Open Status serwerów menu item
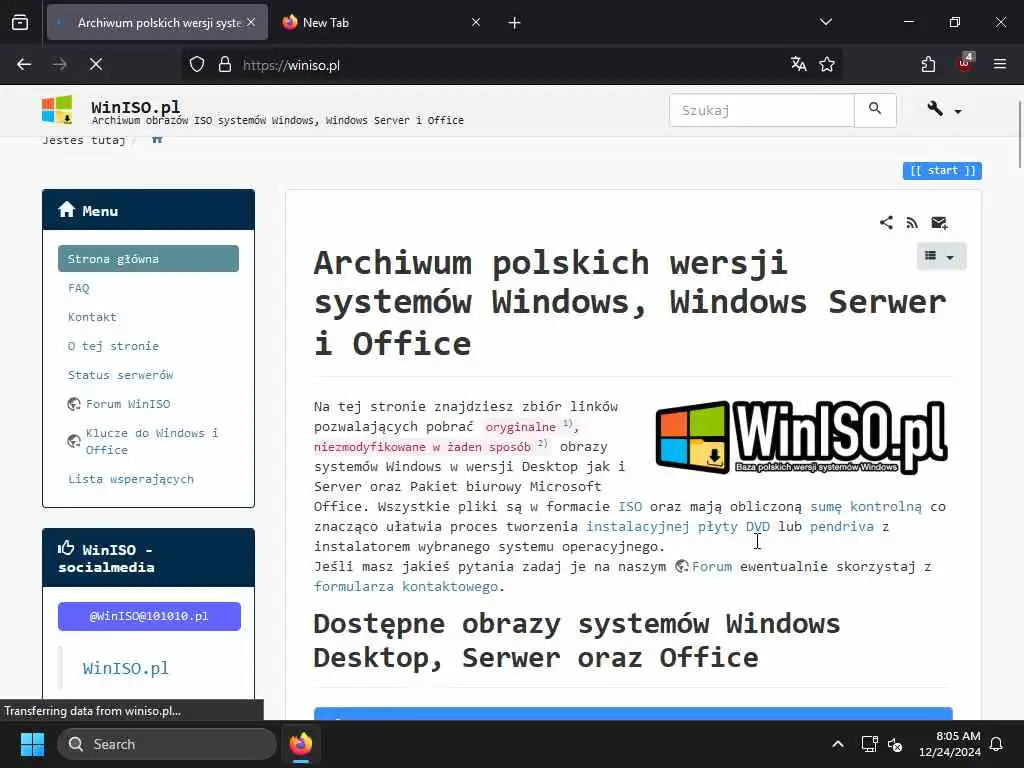The image size is (1024, 768). [x=120, y=375]
